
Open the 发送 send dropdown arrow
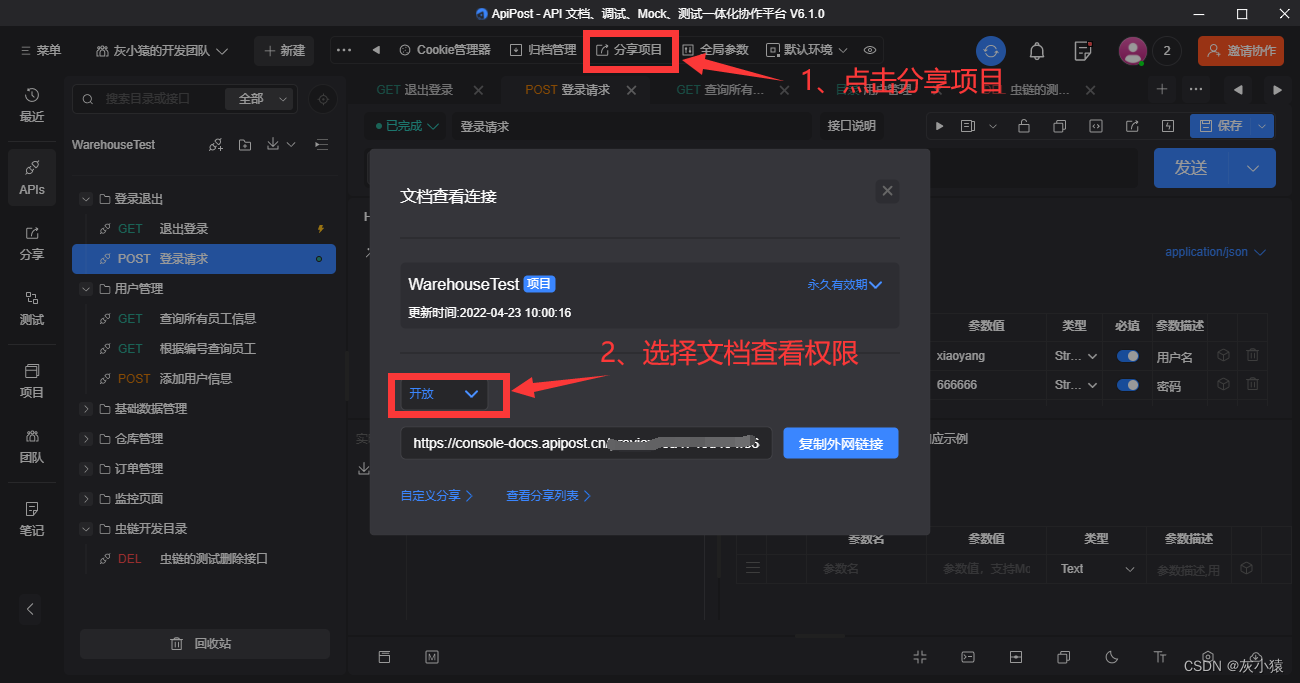pos(1253,168)
